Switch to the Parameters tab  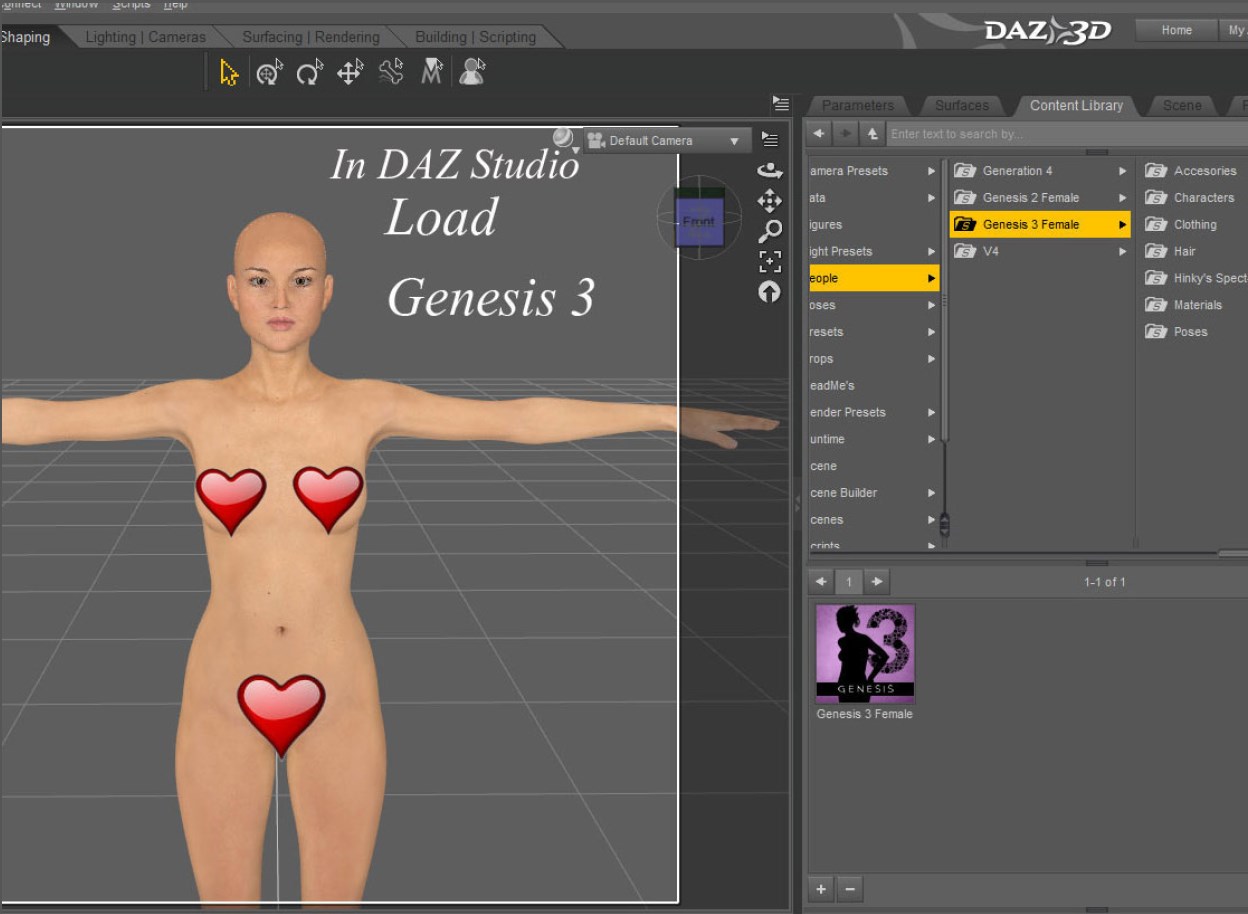[x=858, y=105]
